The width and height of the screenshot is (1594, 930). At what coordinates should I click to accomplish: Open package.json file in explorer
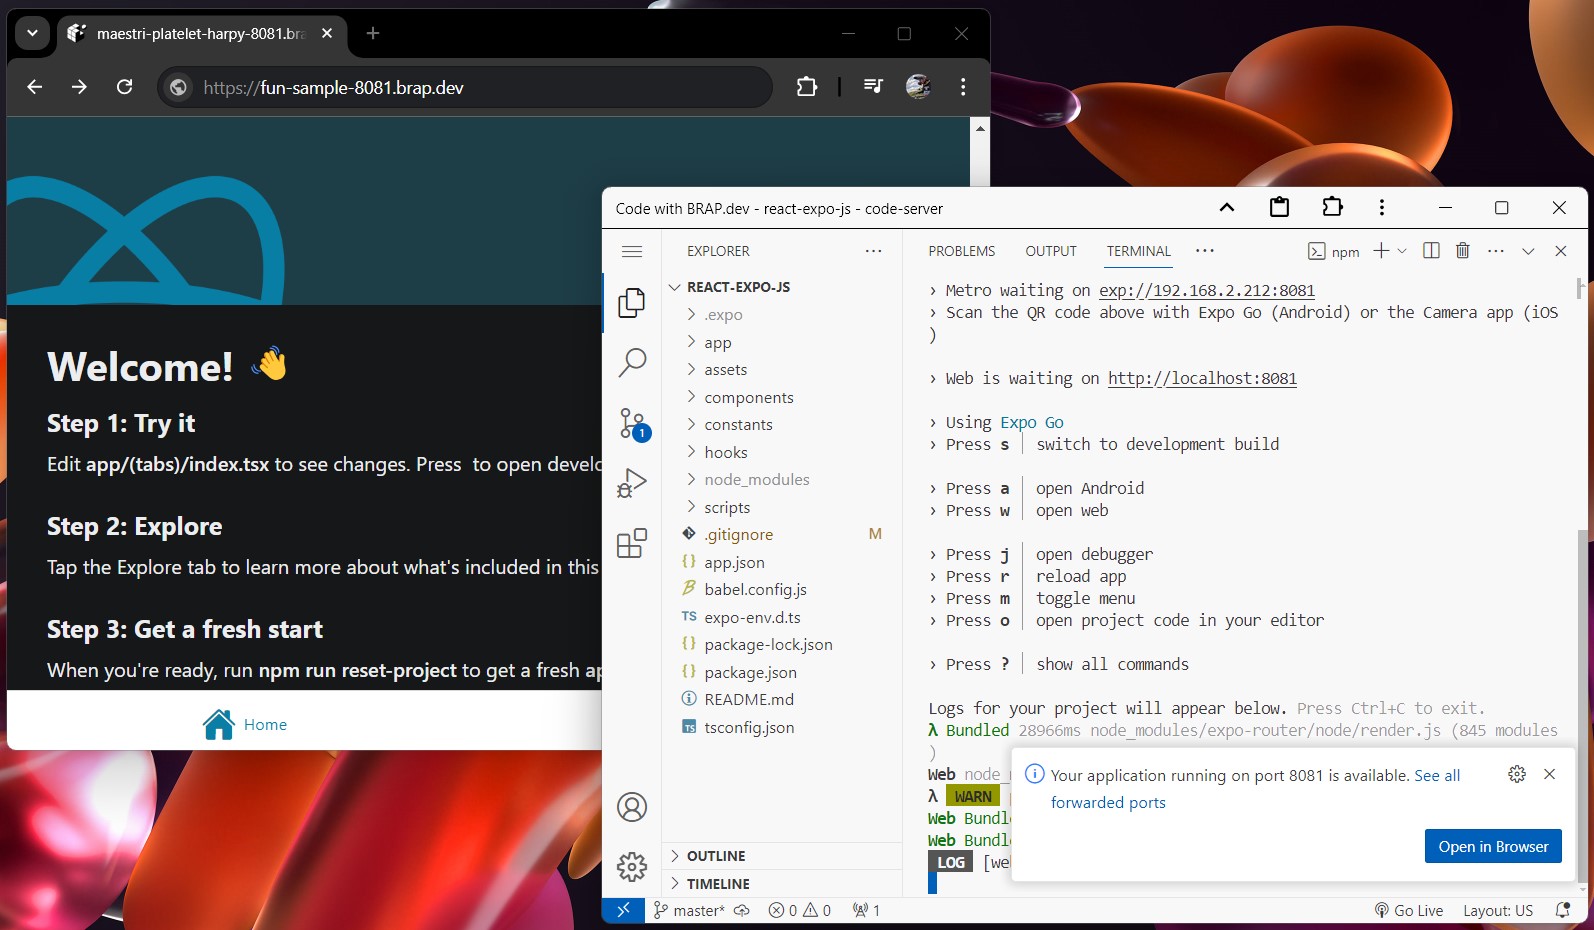(x=750, y=673)
